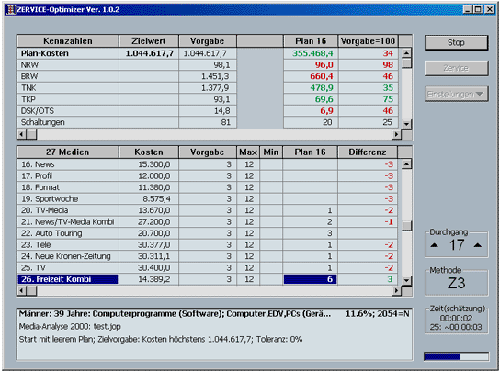Select the 16. News media row

click(x=207, y=164)
